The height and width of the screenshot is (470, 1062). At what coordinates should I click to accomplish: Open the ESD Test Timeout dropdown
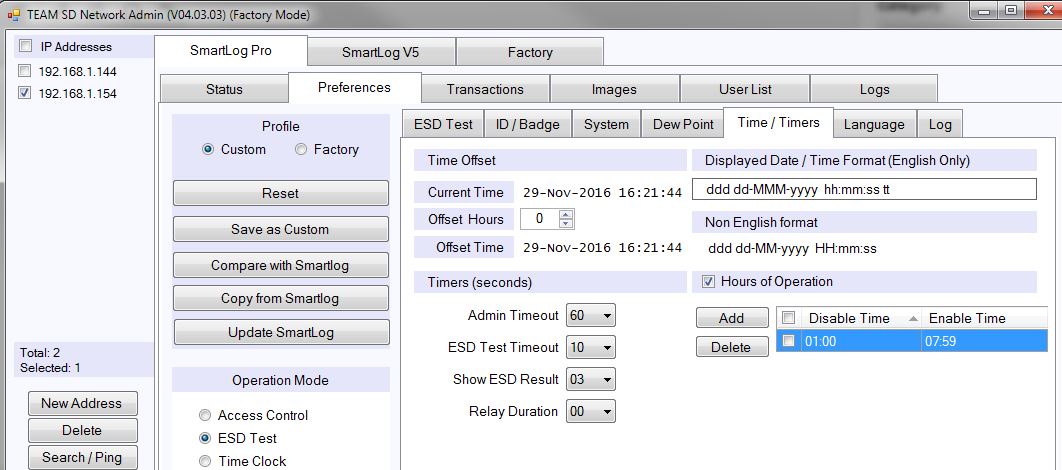click(591, 347)
